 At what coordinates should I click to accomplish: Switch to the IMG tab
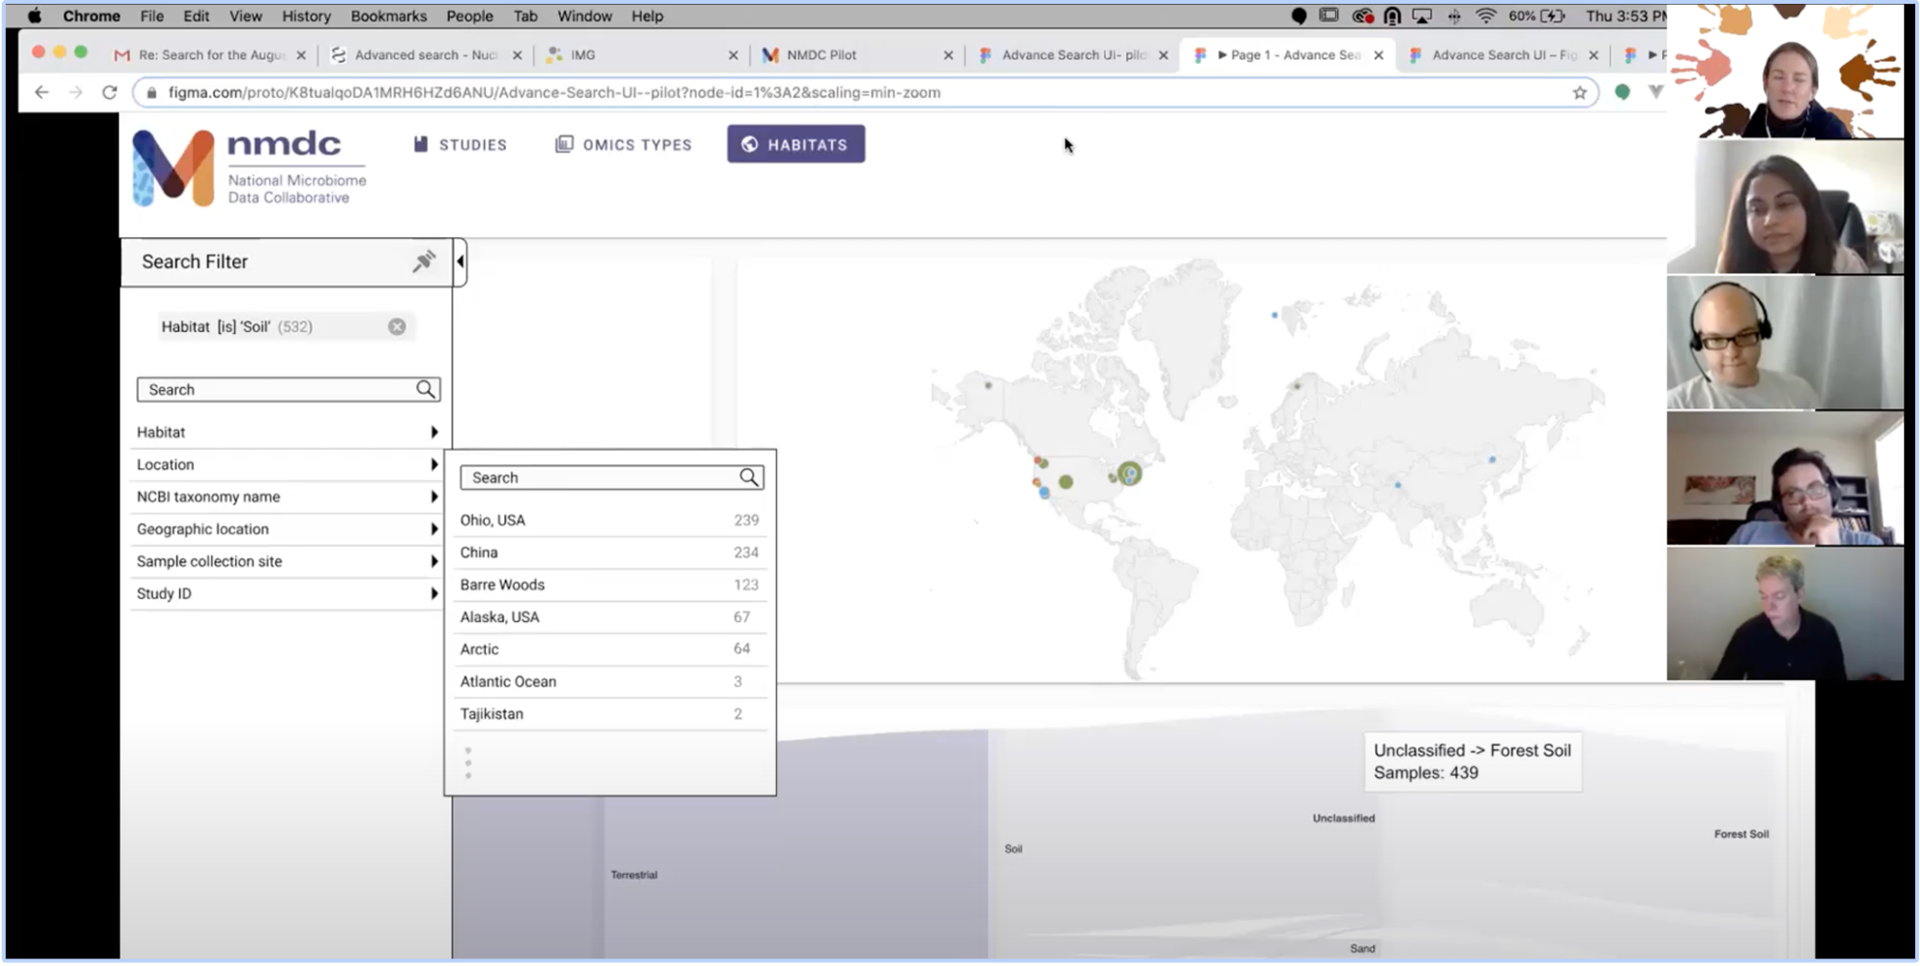(x=642, y=55)
